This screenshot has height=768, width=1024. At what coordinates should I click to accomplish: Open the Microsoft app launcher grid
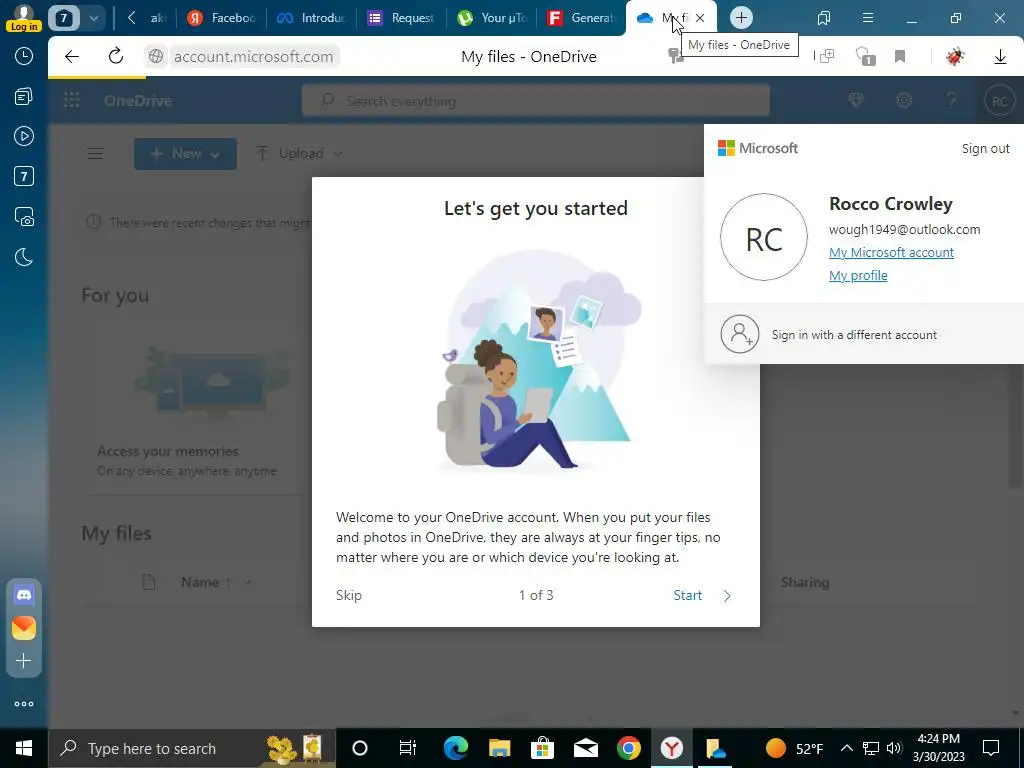click(x=72, y=100)
